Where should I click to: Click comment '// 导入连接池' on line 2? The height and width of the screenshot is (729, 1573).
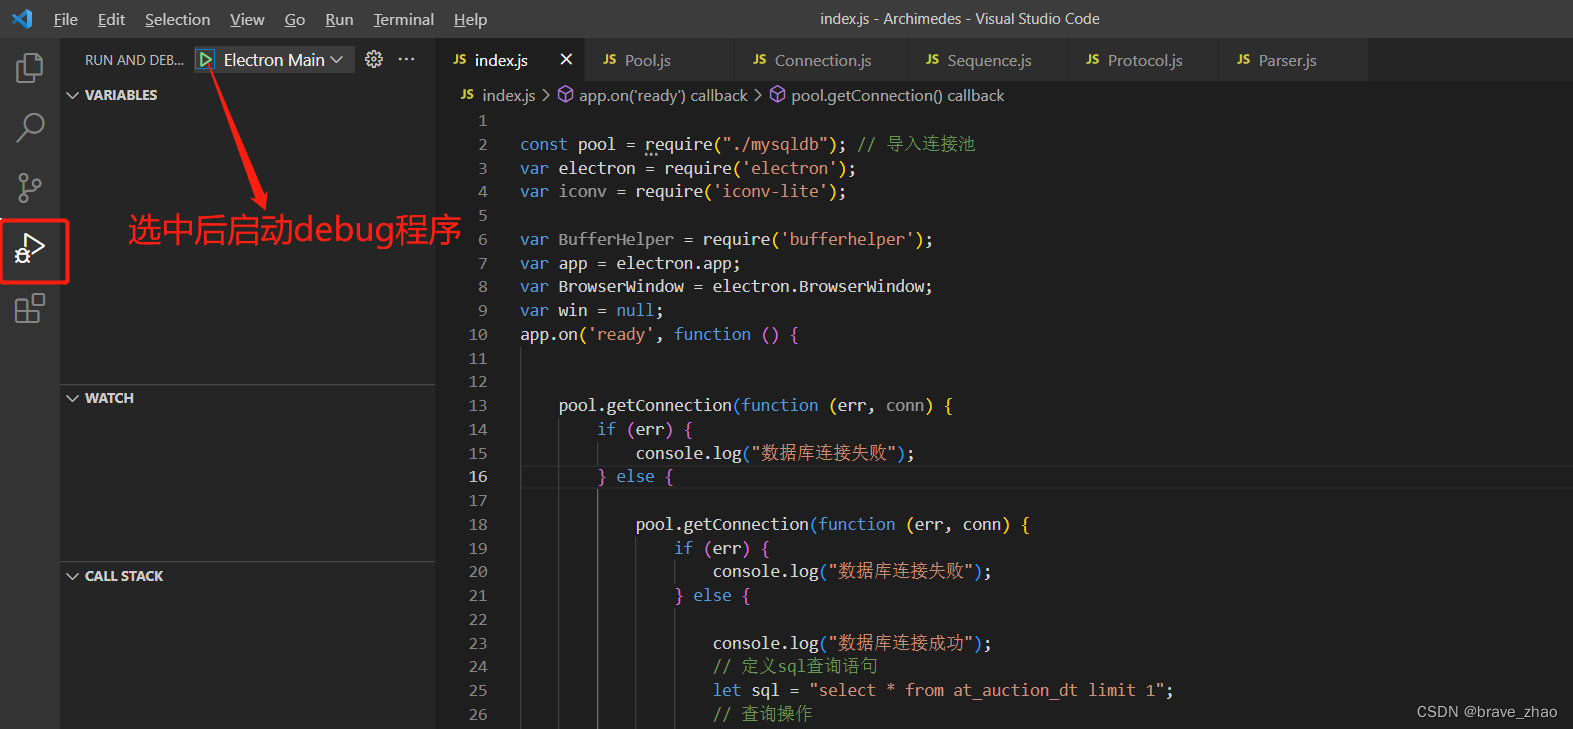pyautogui.click(x=916, y=144)
